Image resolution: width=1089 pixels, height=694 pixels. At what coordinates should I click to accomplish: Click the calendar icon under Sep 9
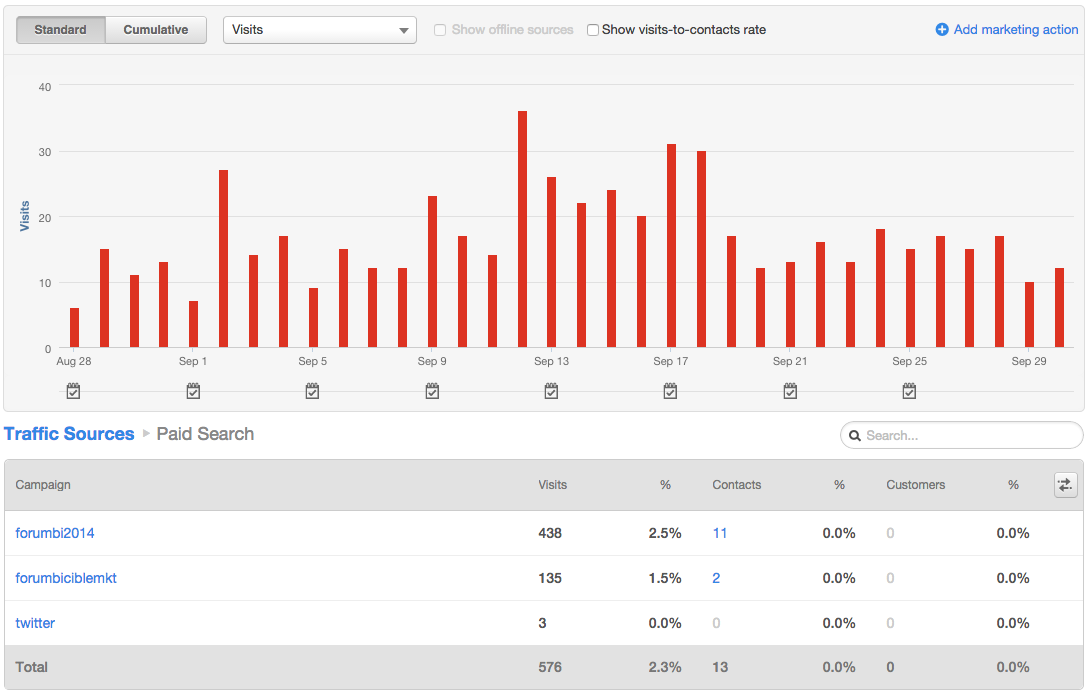click(432, 390)
